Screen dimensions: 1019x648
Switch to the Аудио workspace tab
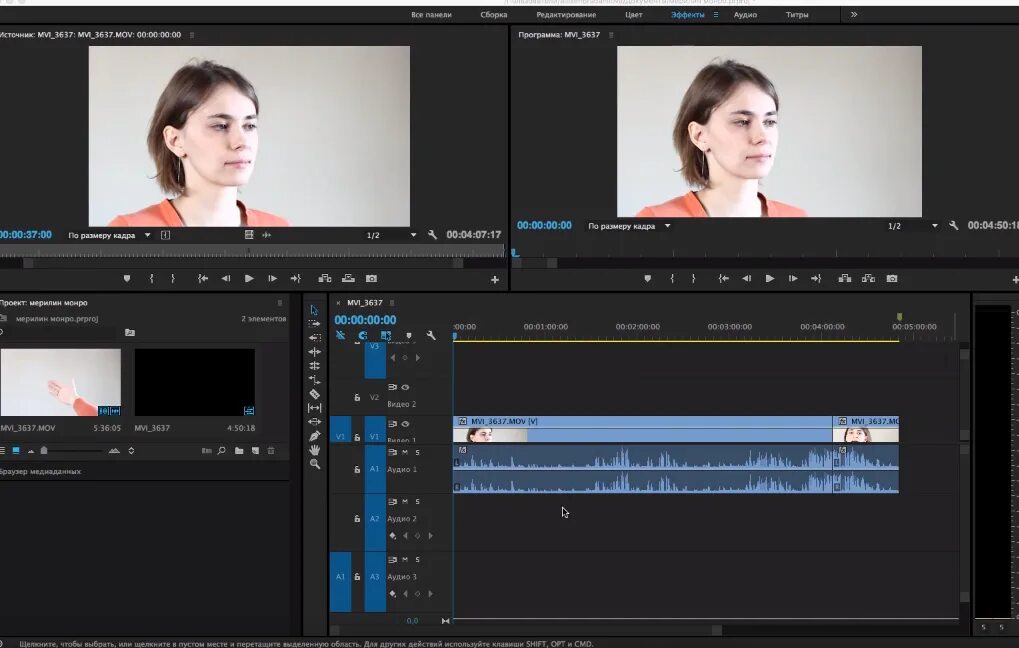(x=745, y=15)
